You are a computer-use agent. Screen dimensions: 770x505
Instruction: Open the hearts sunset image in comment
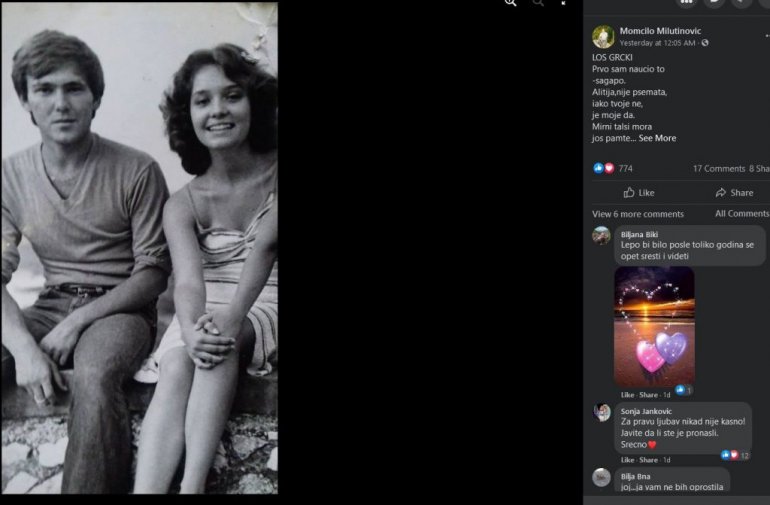[x=653, y=326]
